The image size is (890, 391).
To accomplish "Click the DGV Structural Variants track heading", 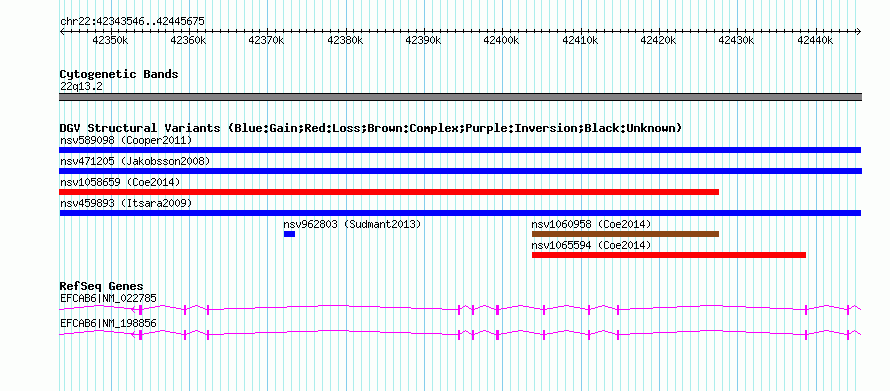I will [x=371, y=128].
